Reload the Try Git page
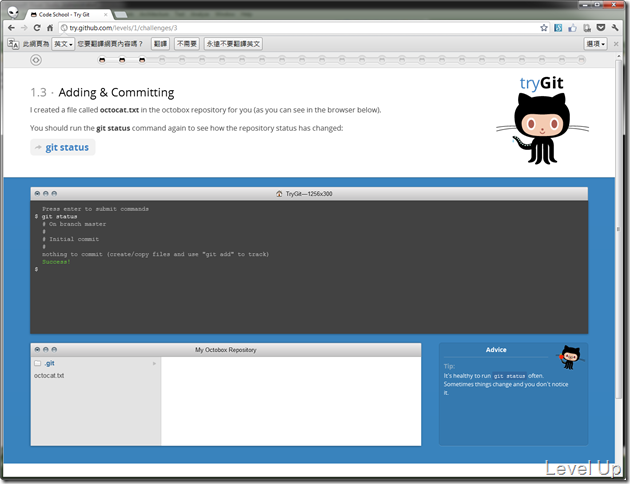 click(37, 28)
